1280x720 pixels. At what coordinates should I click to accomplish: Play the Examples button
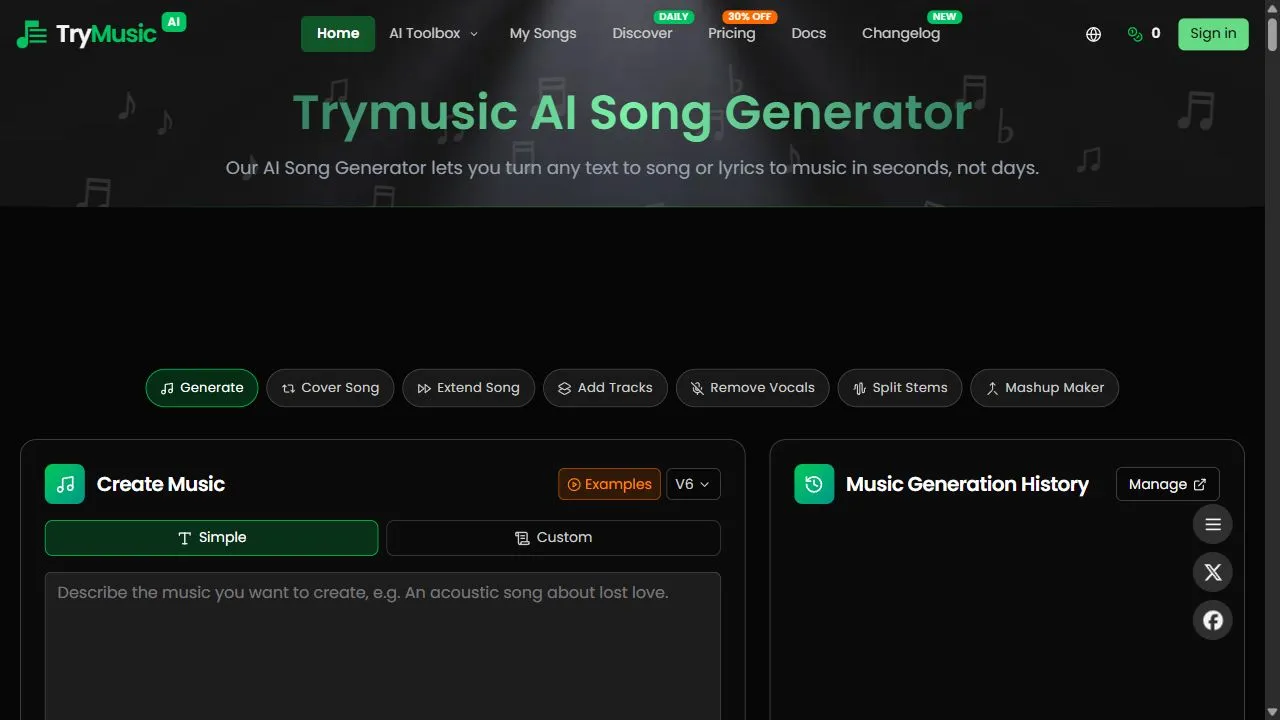(609, 484)
